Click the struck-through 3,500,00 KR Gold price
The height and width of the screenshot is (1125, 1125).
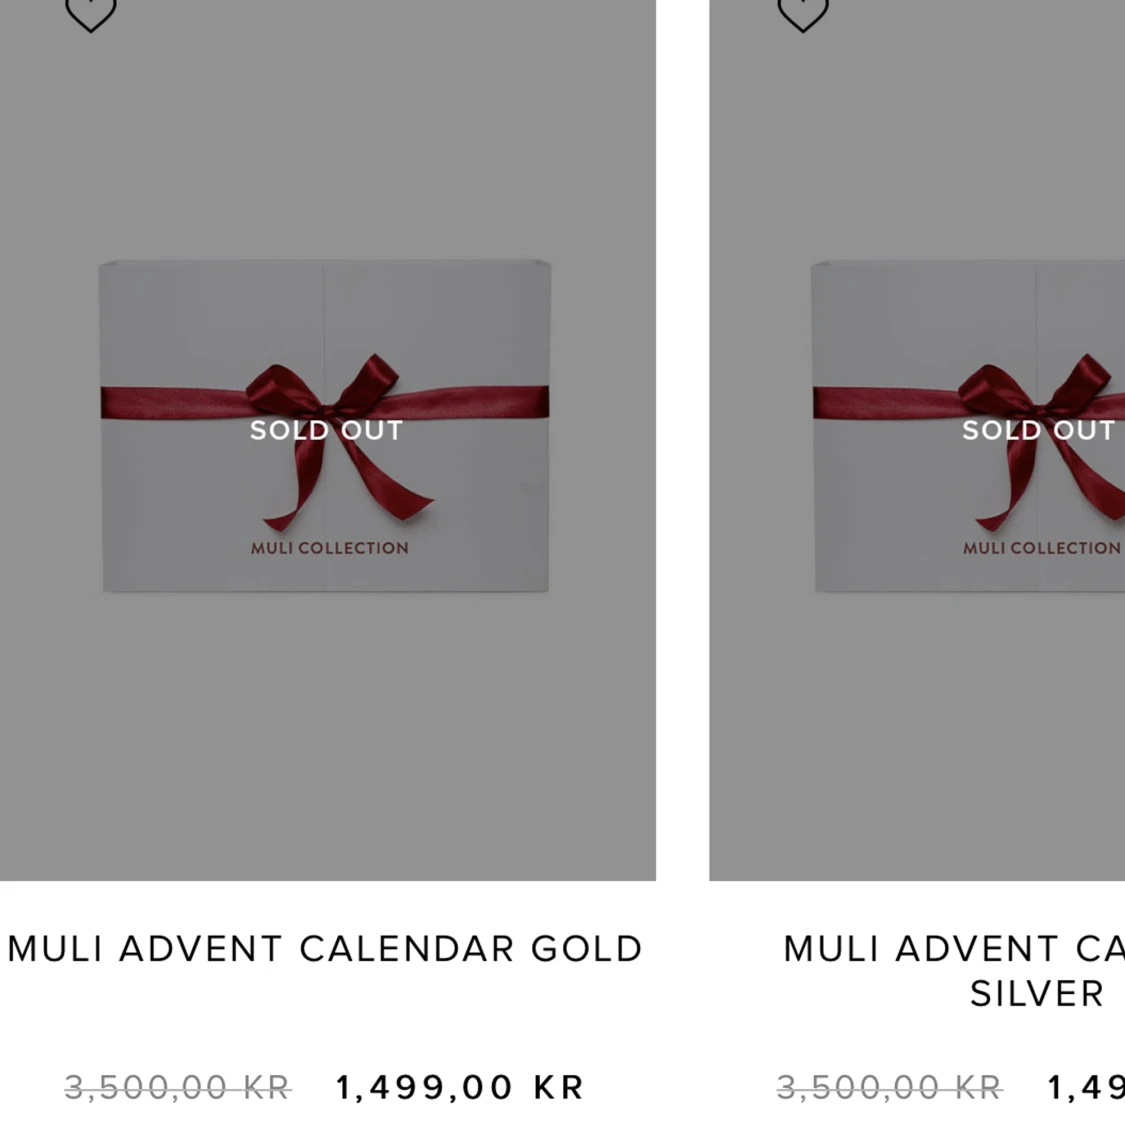click(178, 1088)
